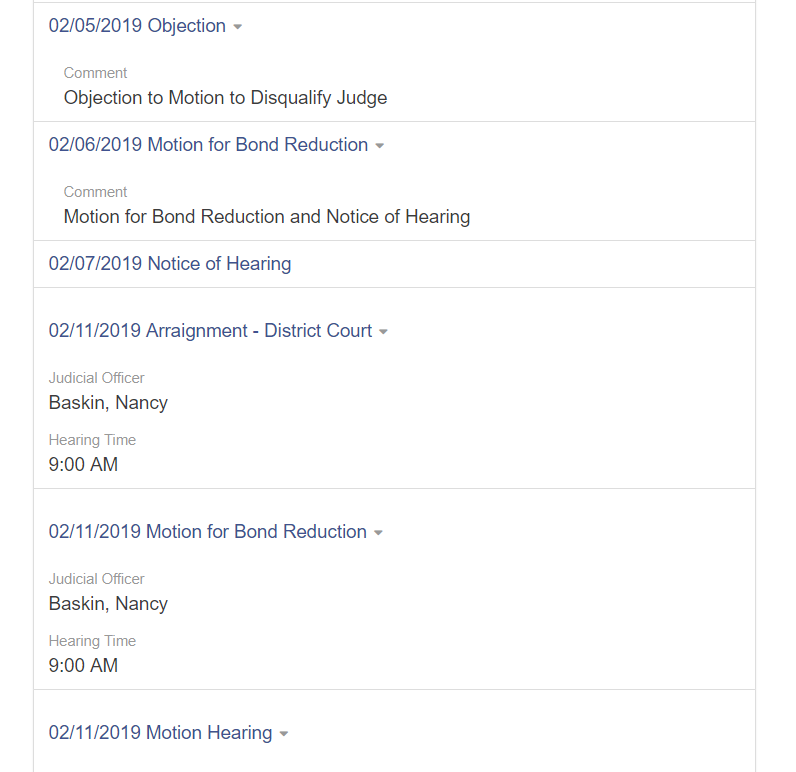Click Baskin, Nancy under the Arraignment entry
796x772 pixels.
108,403
